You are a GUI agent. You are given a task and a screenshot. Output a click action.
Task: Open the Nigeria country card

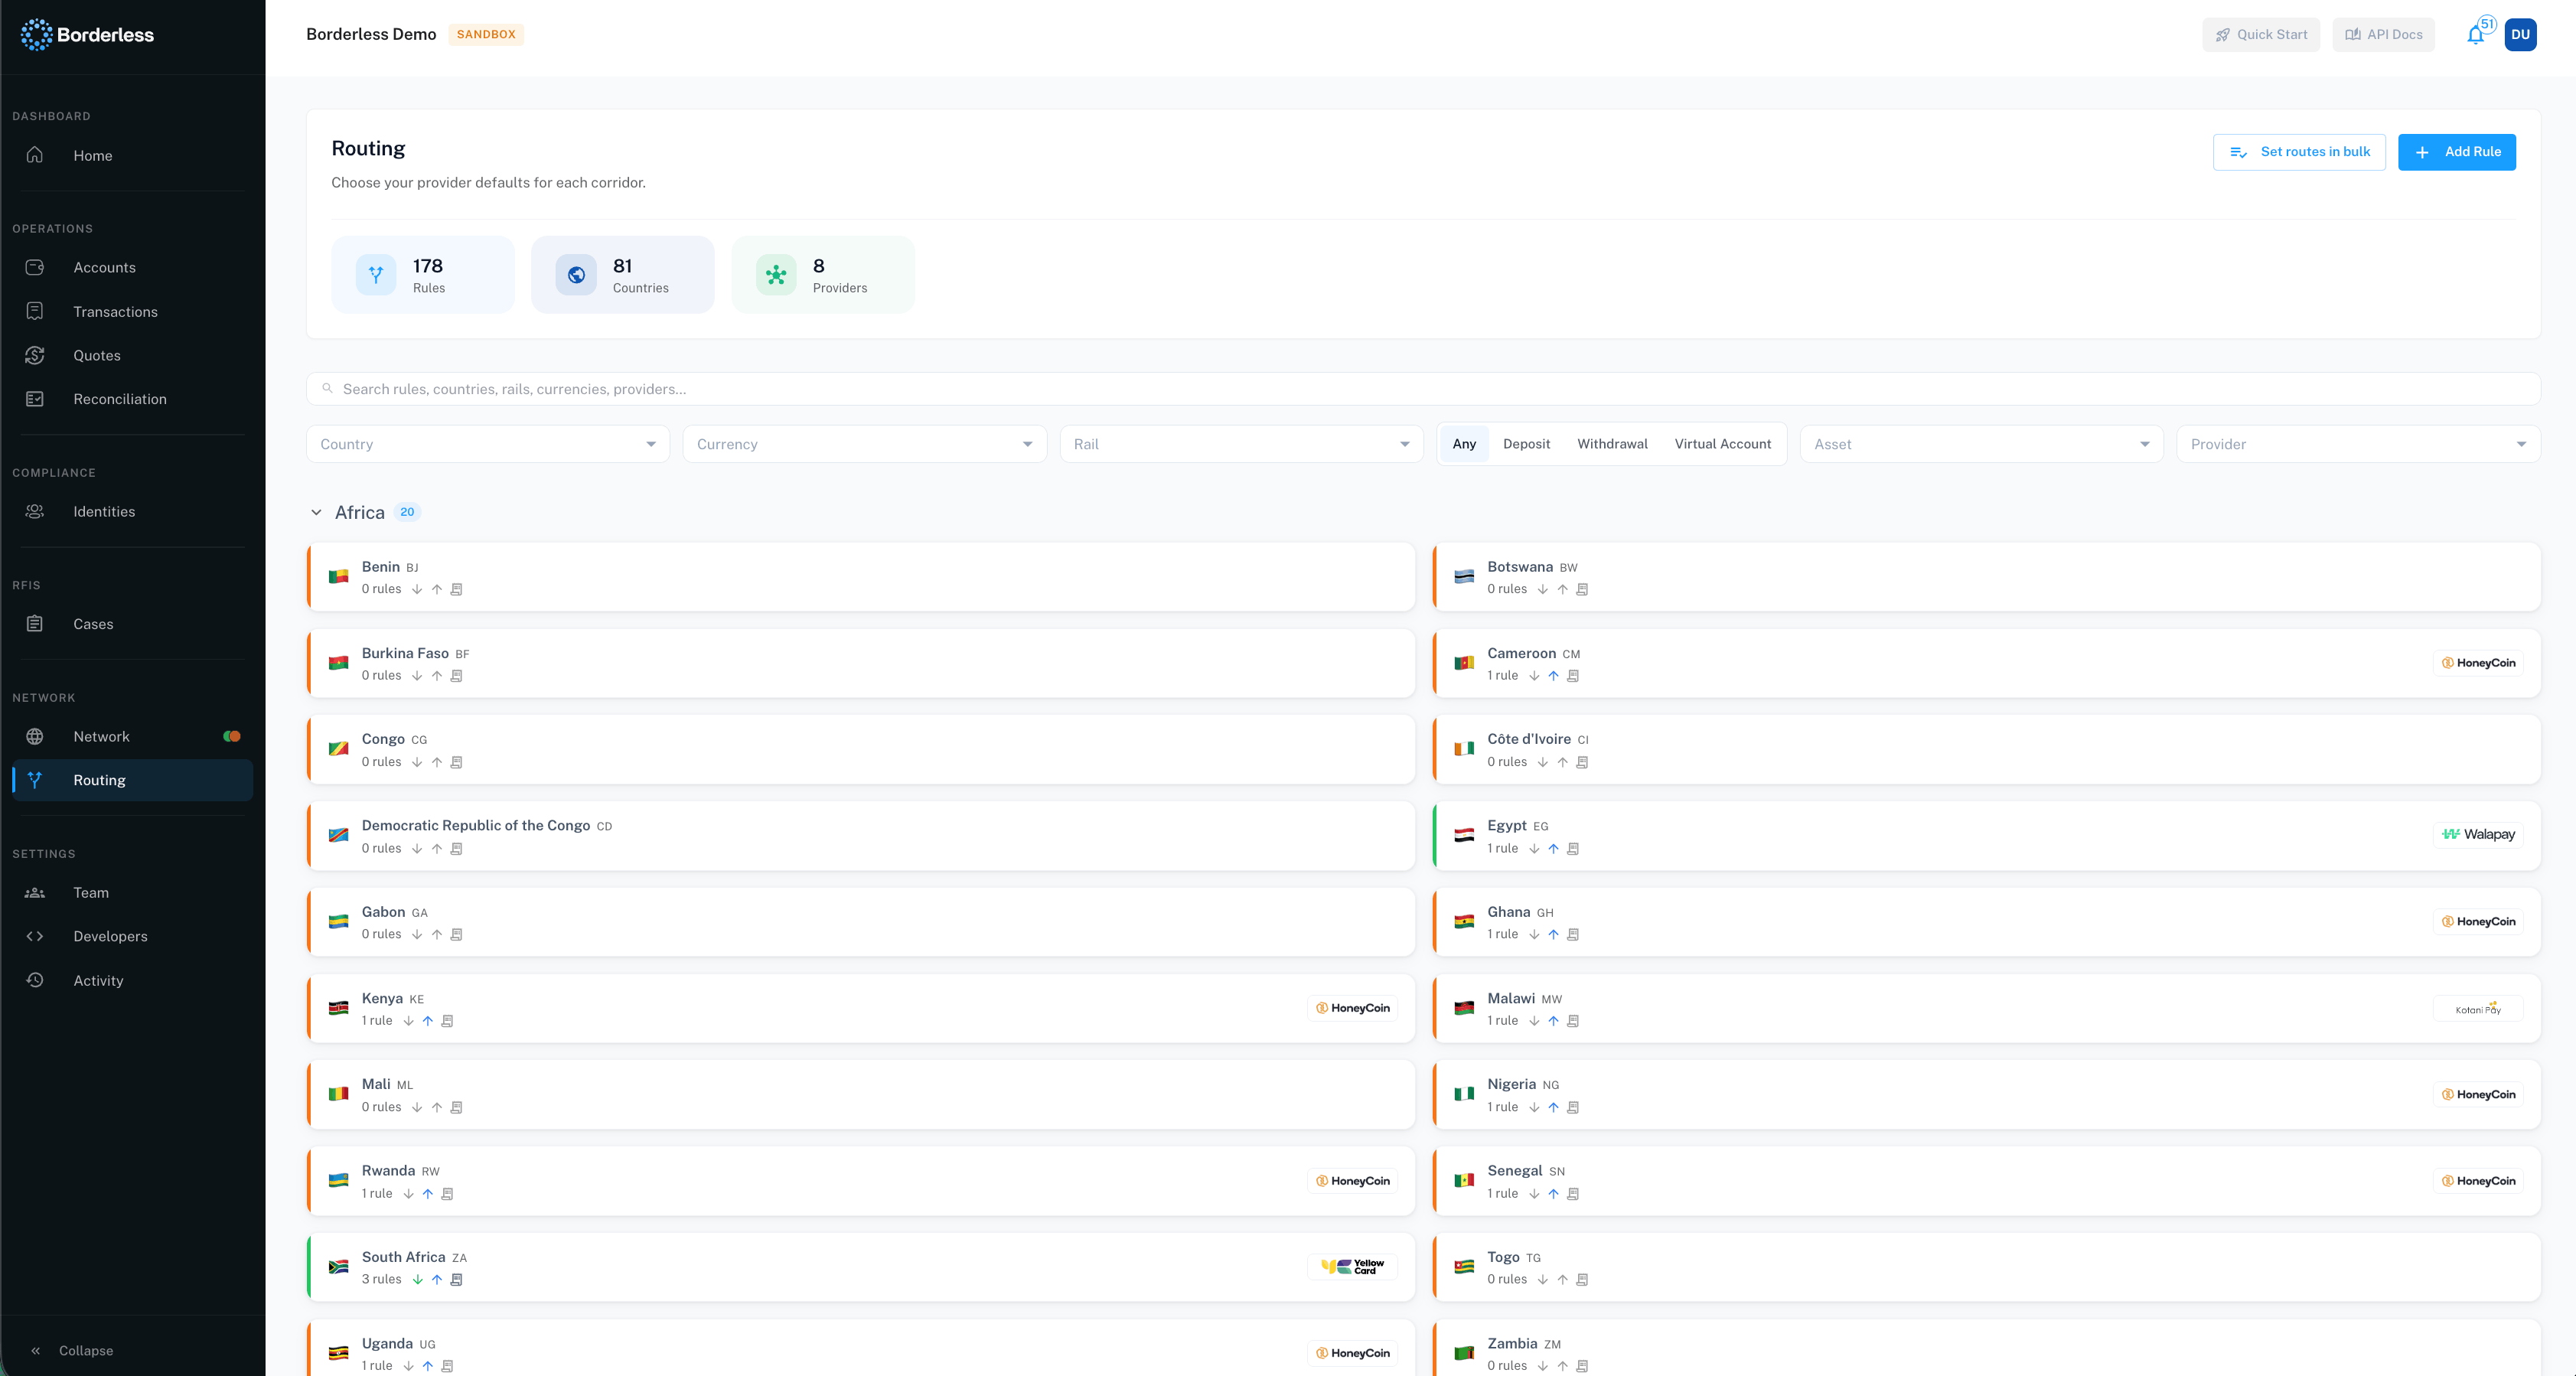[x=1987, y=1095]
